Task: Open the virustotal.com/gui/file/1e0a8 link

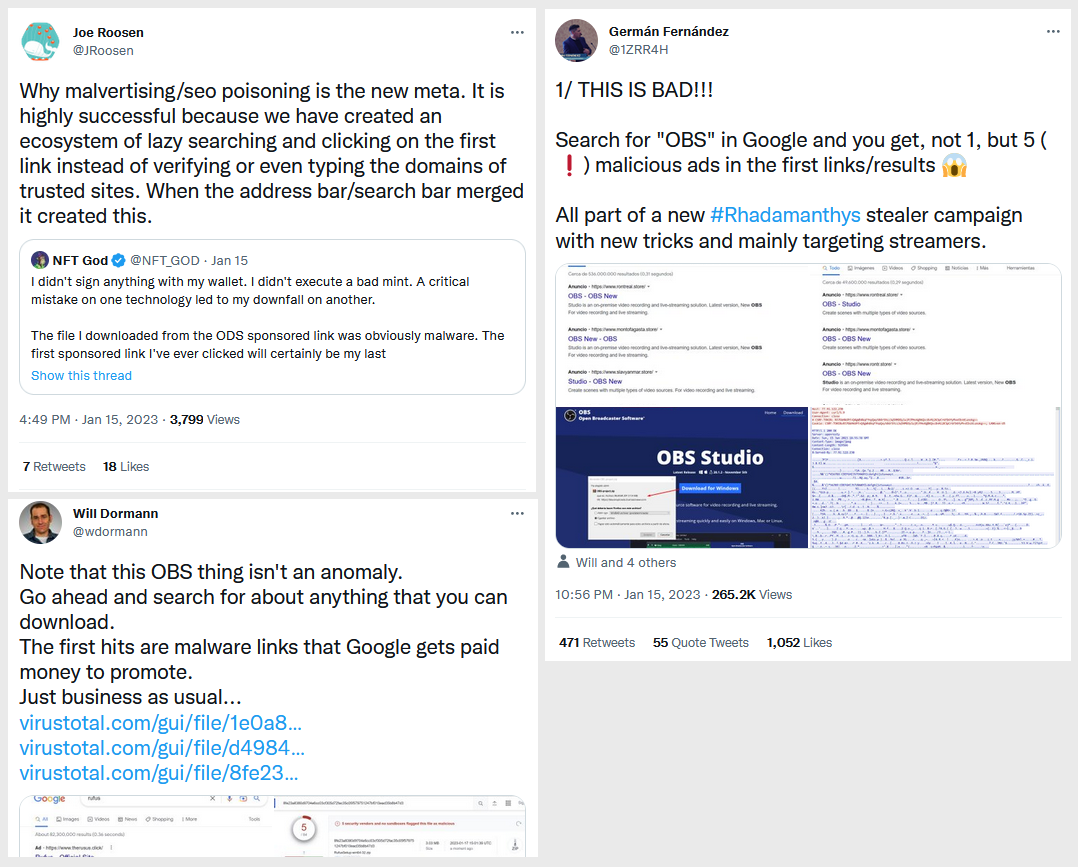Action: [x=161, y=723]
